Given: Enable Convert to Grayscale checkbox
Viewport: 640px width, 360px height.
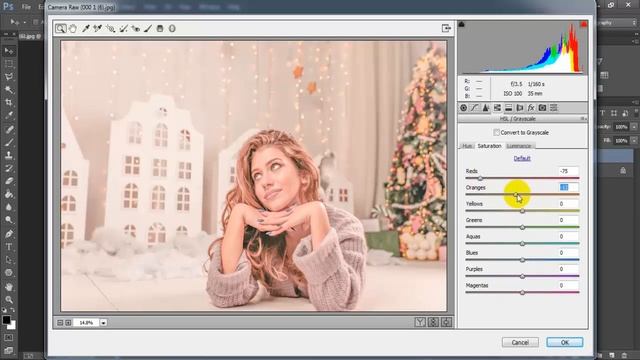Looking at the screenshot, I should pyautogui.click(x=496, y=133).
